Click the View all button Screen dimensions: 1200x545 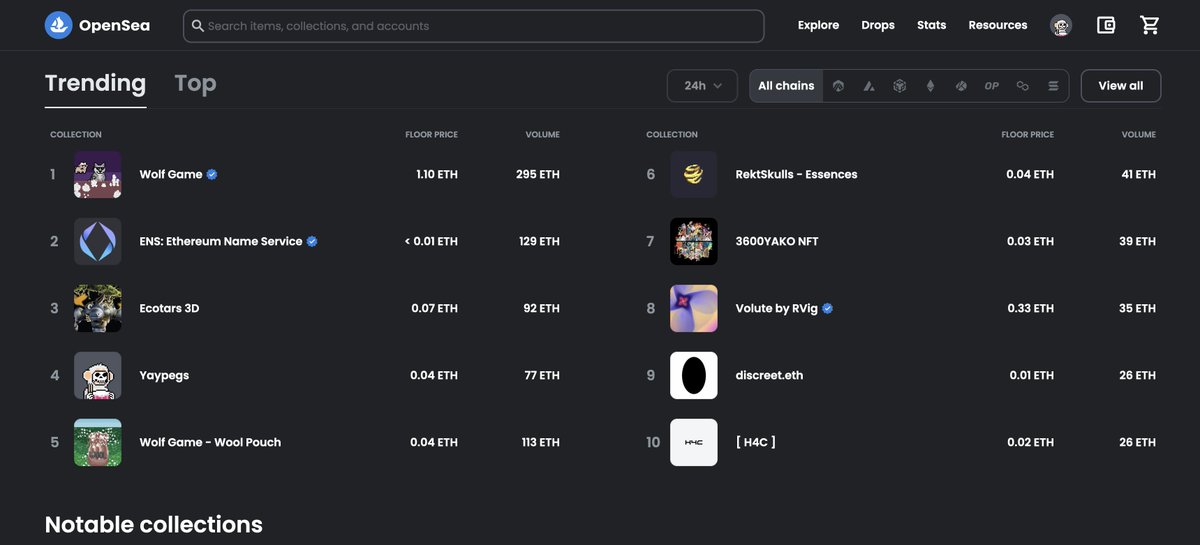click(1120, 86)
